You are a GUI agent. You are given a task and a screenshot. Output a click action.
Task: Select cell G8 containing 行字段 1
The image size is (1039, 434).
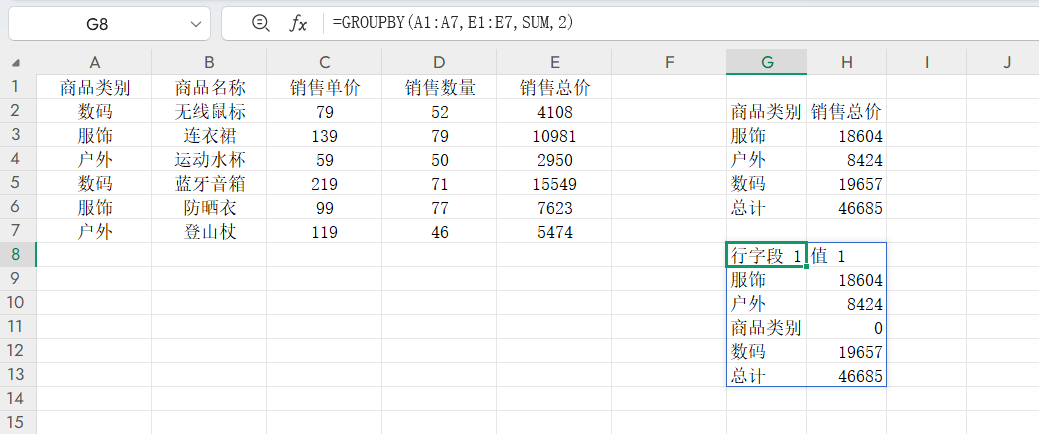coord(766,255)
